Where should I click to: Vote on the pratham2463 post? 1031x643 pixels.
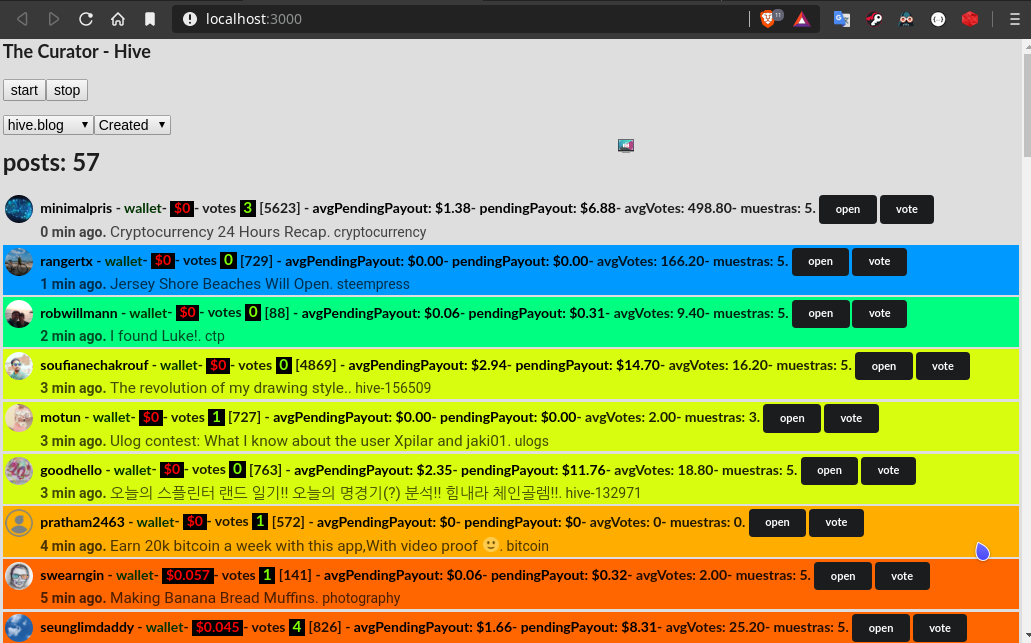click(836, 523)
